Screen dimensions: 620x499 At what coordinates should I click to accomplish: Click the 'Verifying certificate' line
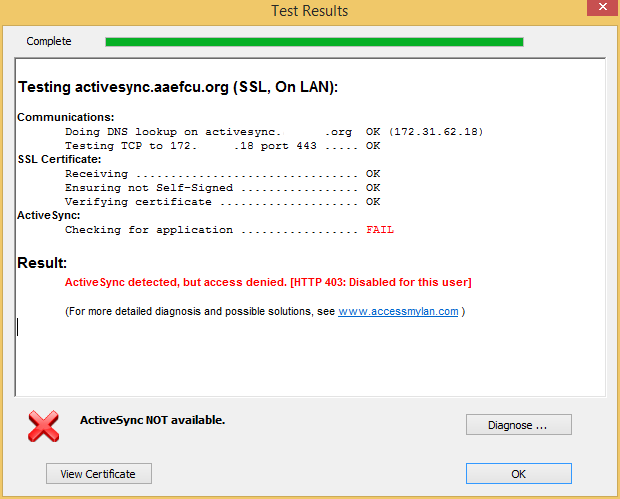coord(223,202)
